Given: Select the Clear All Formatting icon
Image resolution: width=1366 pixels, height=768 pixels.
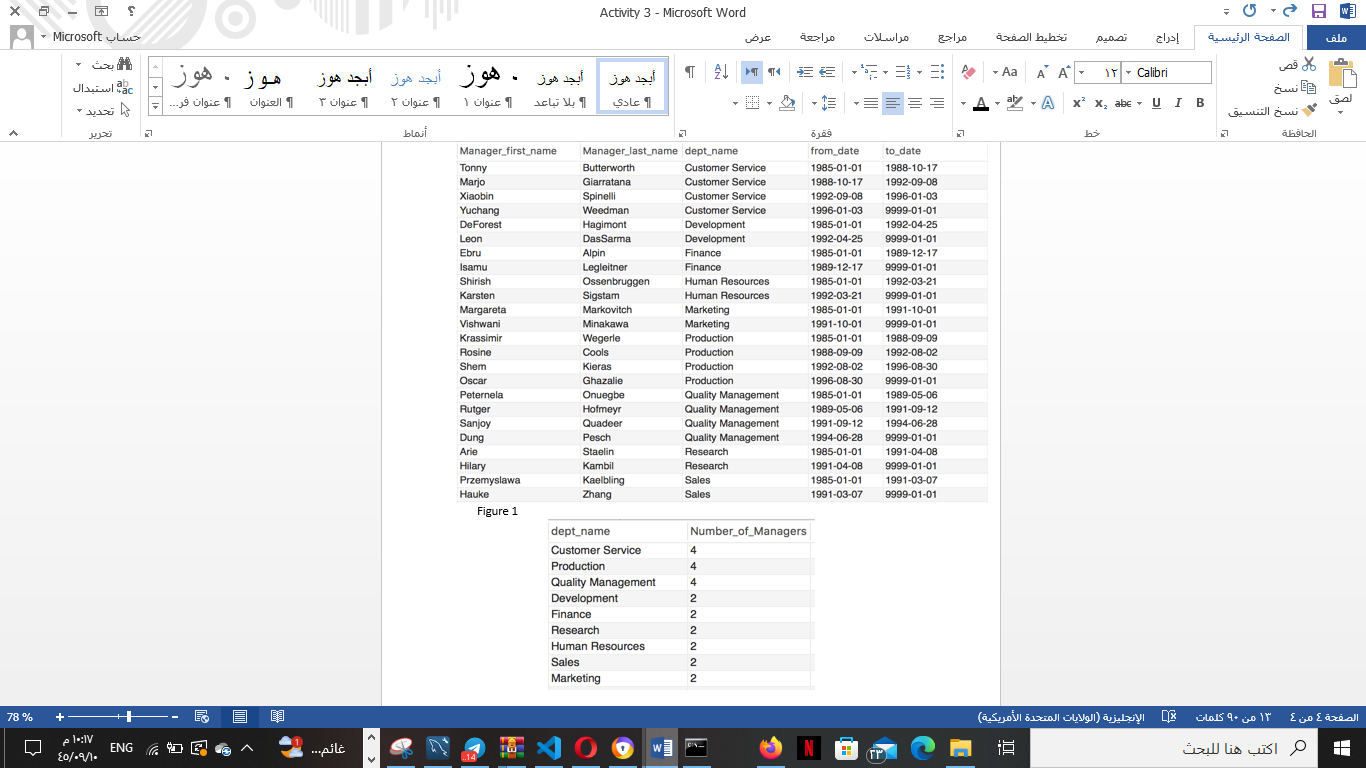Looking at the screenshot, I should [x=969, y=70].
